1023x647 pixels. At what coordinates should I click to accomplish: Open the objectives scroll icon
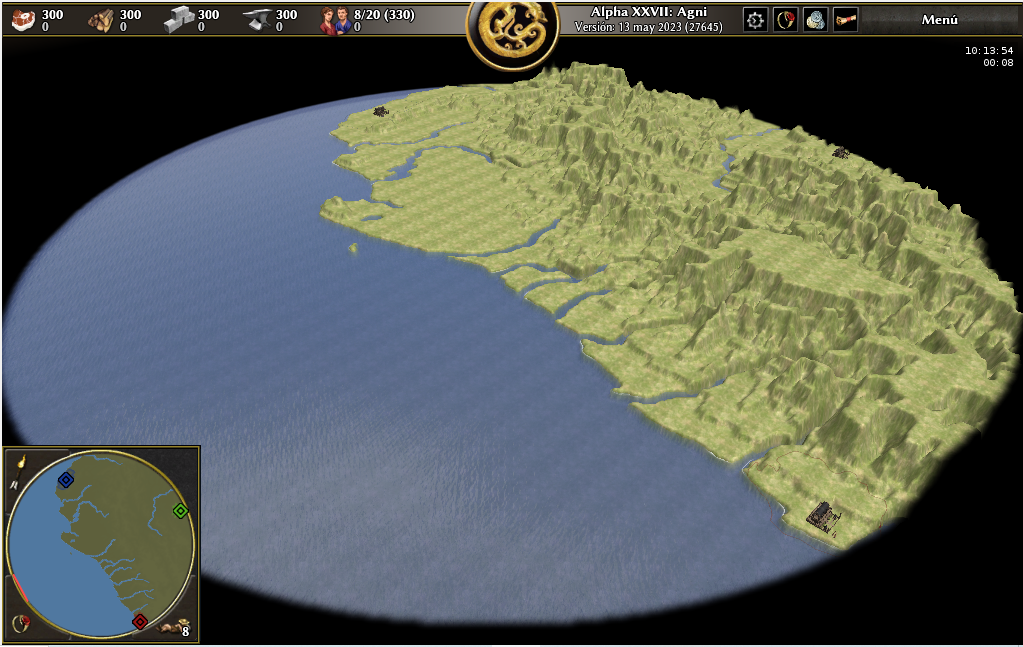point(845,20)
